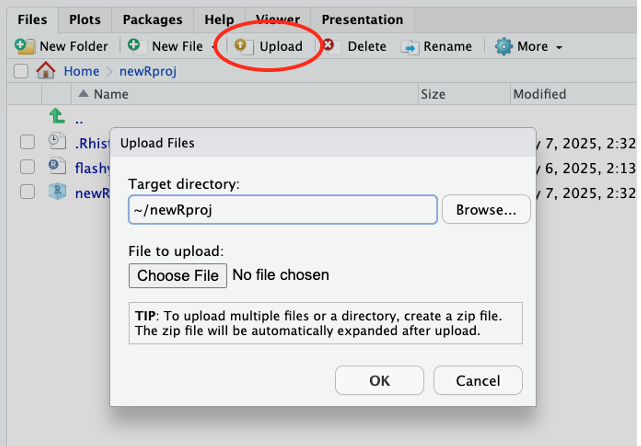Click the New Folder icon
This screenshot has width=641, height=446.
click(25, 46)
